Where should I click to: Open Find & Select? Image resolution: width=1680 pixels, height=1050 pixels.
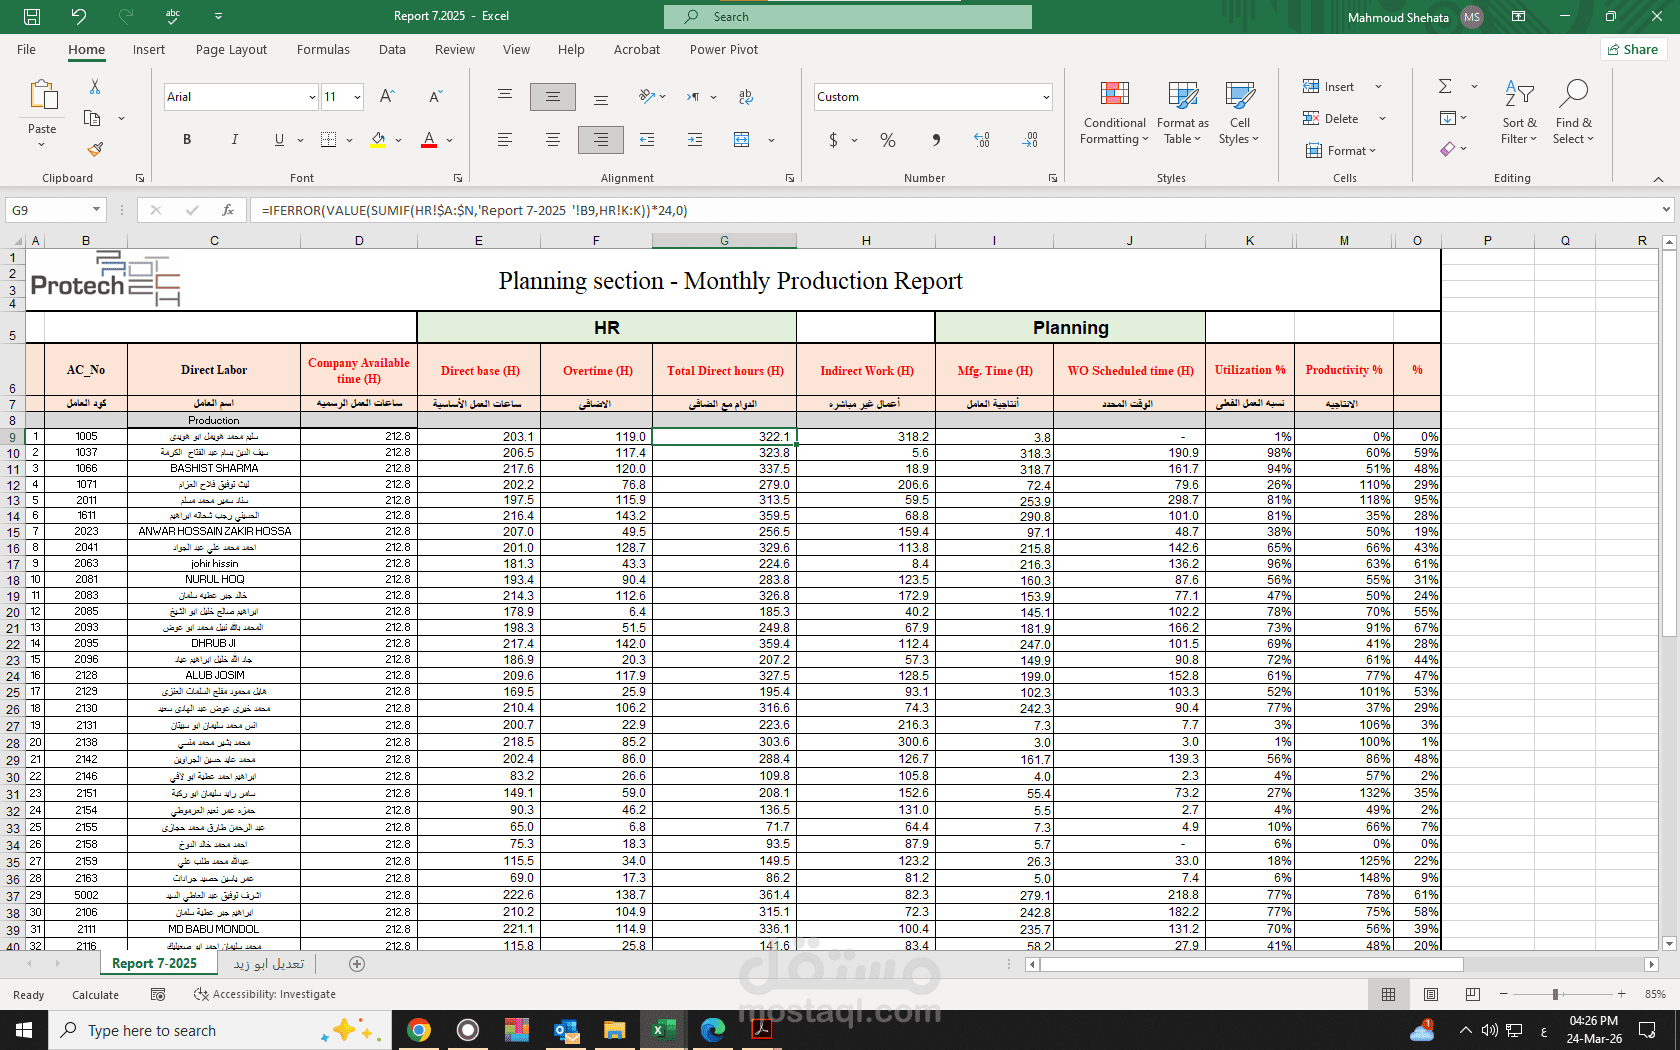click(1573, 110)
